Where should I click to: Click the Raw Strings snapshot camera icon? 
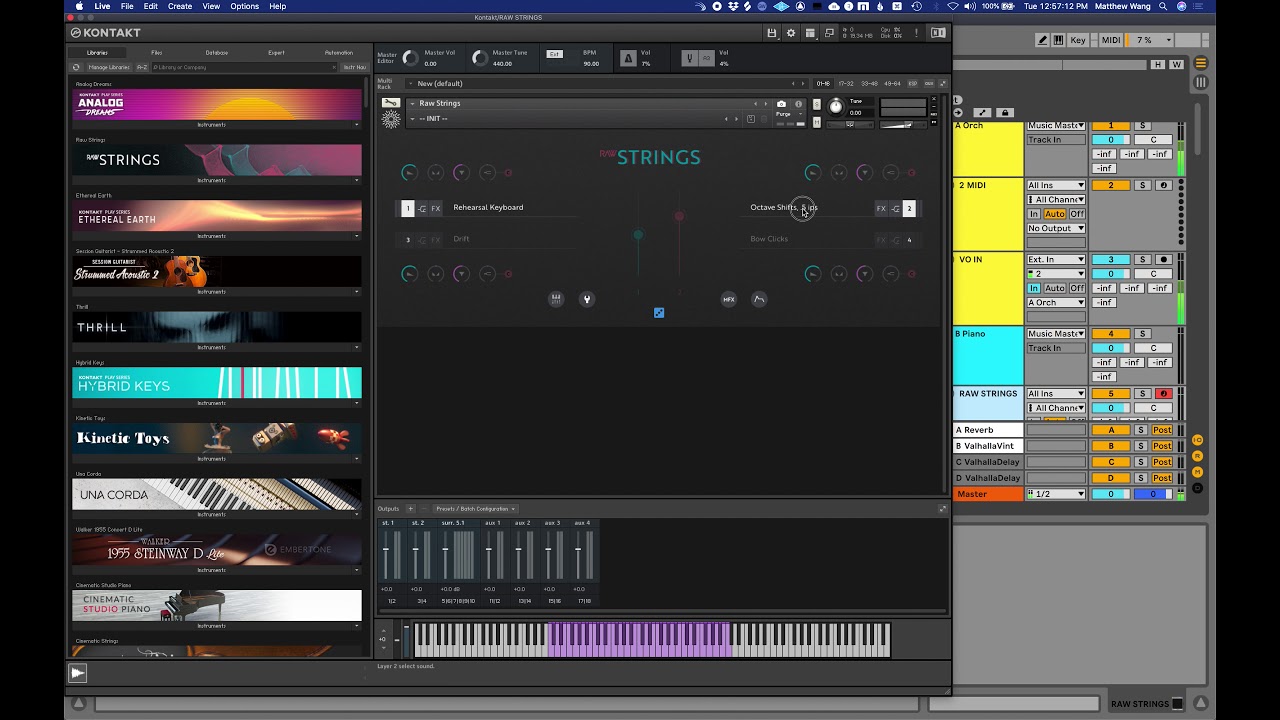point(782,103)
